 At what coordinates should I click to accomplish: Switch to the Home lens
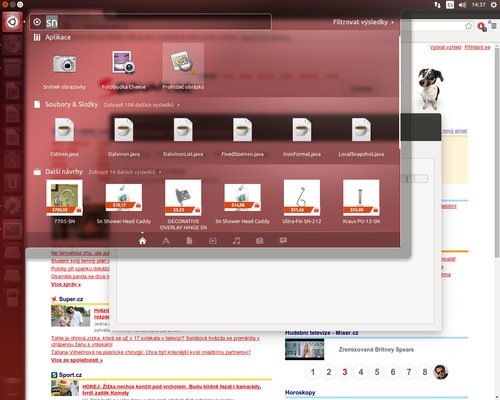(x=142, y=241)
